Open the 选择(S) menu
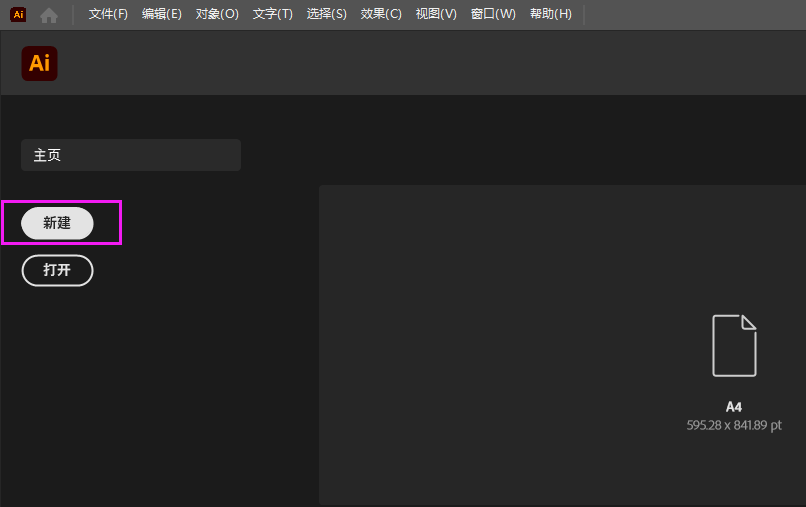The width and height of the screenshot is (806, 507). point(326,14)
